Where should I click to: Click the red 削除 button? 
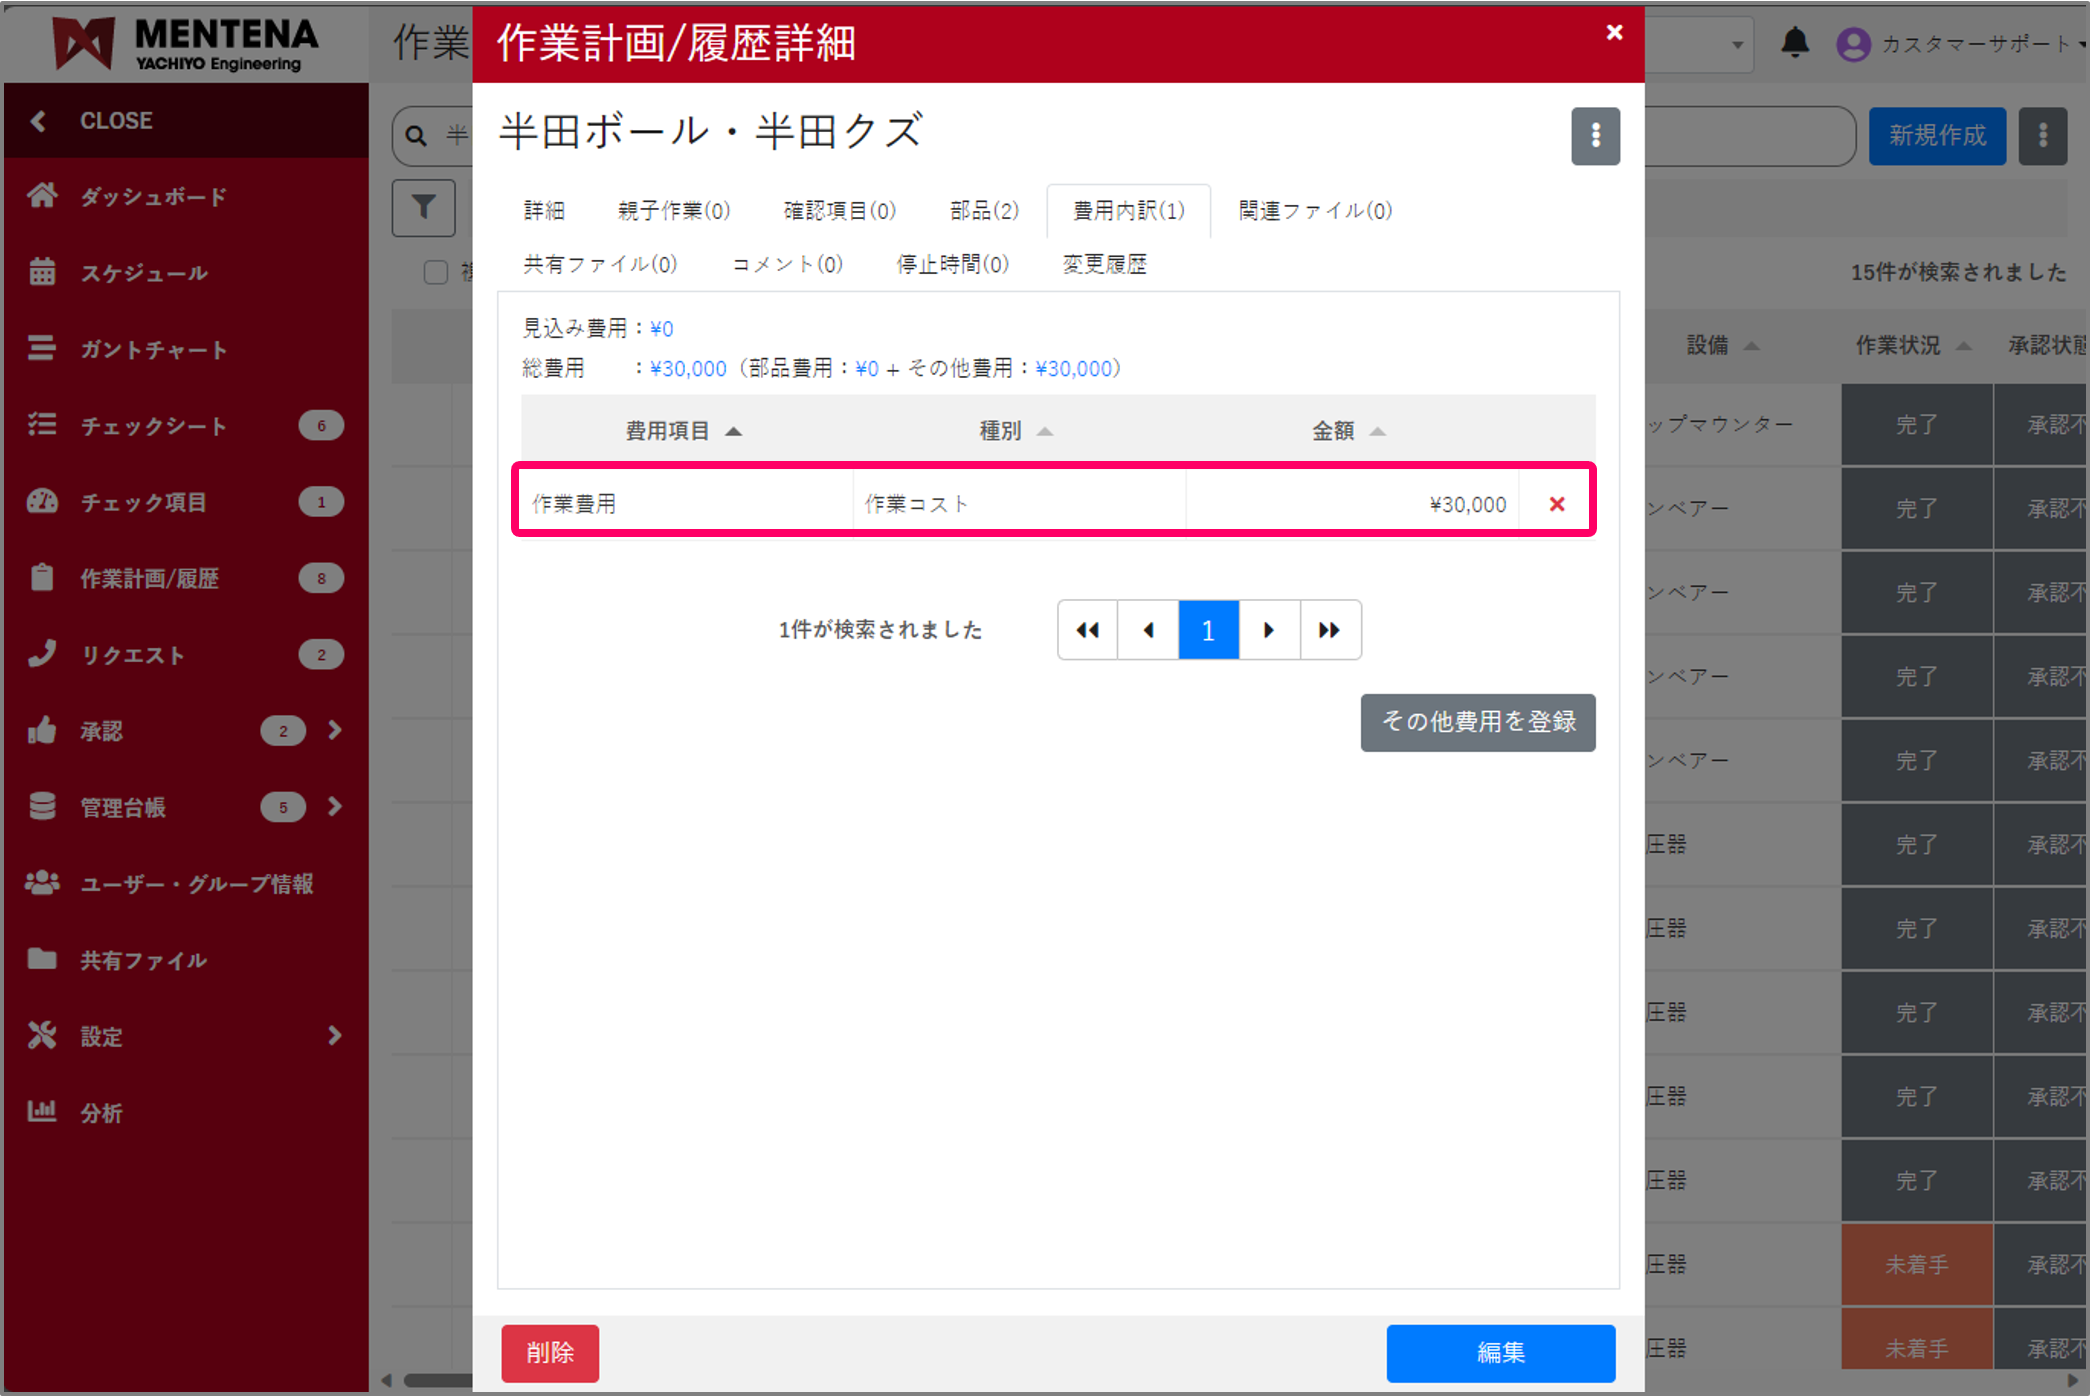click(x=550, y=1353)
